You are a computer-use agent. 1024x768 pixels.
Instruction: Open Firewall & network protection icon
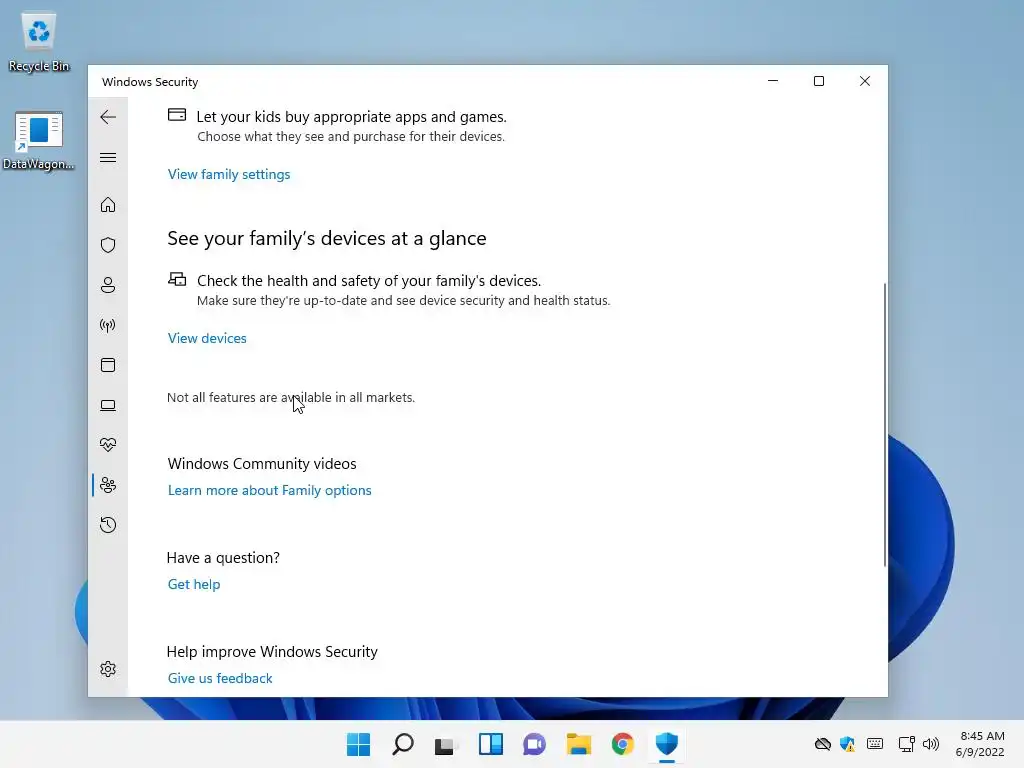[108, 325]
